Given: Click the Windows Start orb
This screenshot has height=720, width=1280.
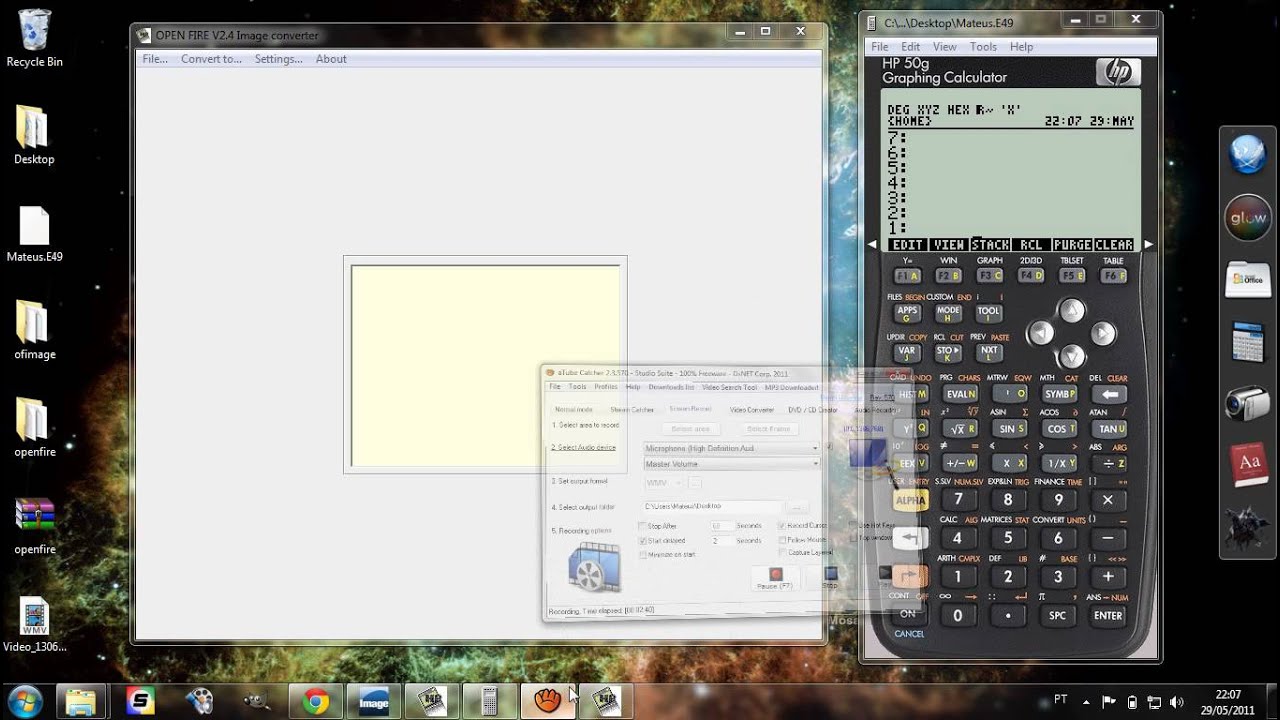Looking at the screenshot, I should [24, 702].
